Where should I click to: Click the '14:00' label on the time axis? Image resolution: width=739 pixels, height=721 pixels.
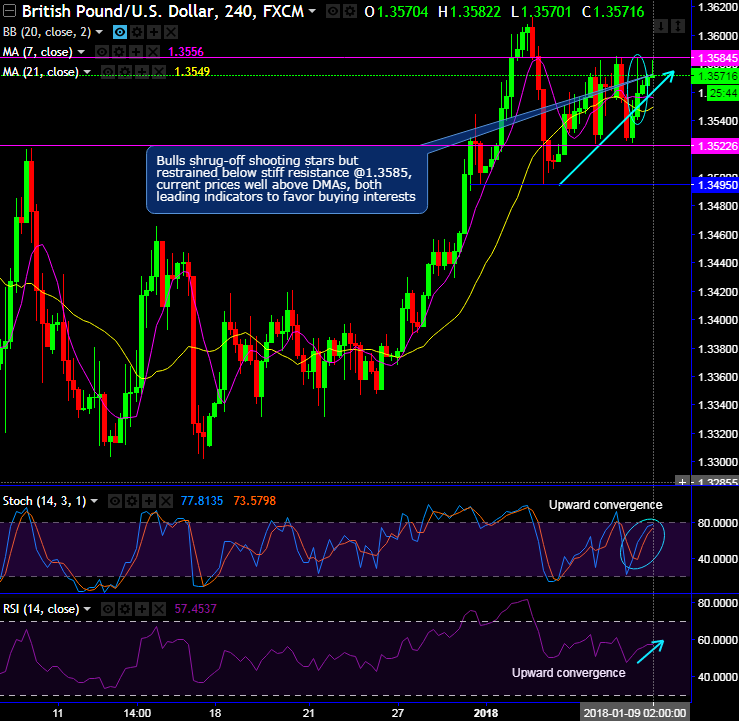[x=137, y=713]
